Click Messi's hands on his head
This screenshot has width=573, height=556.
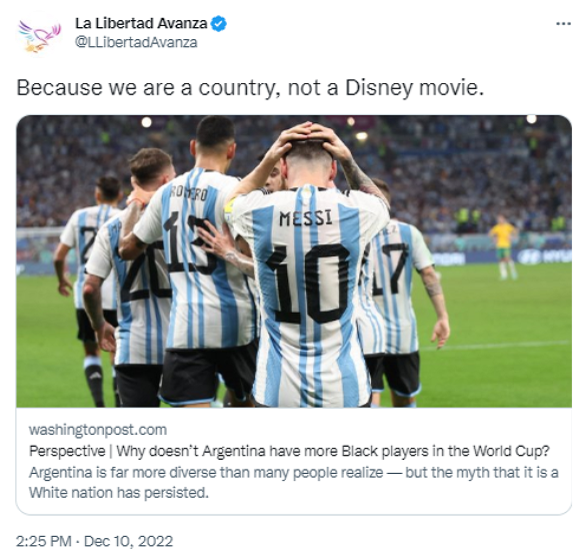310,138
